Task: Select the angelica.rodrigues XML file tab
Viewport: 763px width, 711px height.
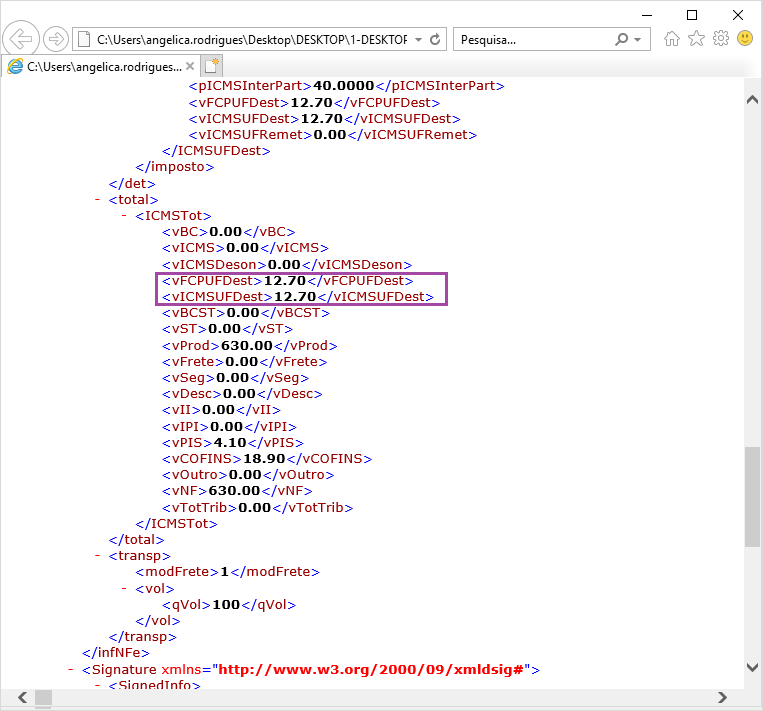Action: click(x=100, y=66)
